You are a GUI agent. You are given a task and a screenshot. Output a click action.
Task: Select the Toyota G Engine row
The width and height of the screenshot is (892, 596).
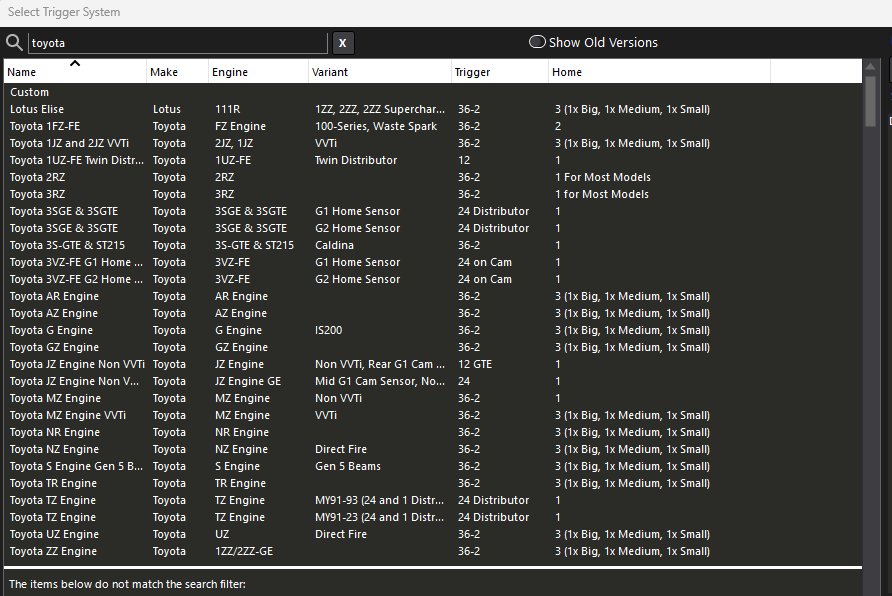tap(432, 330)
